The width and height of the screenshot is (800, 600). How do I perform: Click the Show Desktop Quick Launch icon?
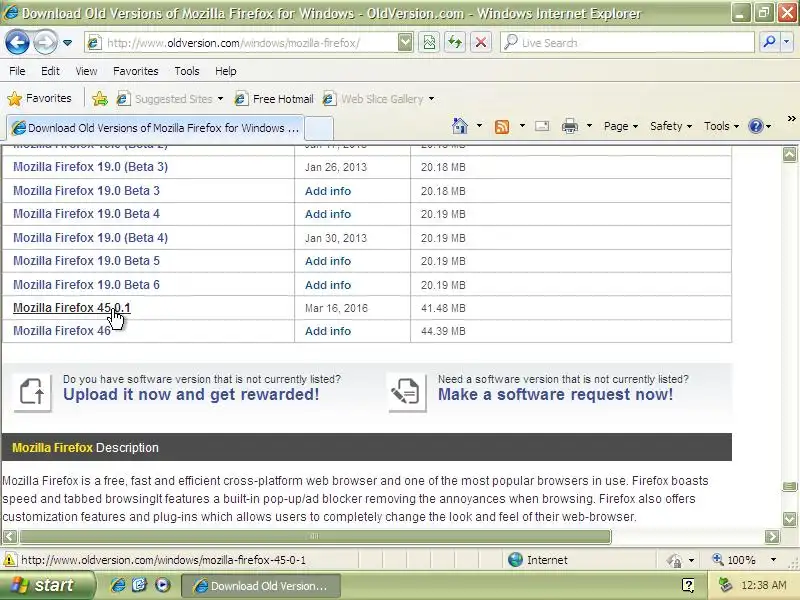click(139, 585)
